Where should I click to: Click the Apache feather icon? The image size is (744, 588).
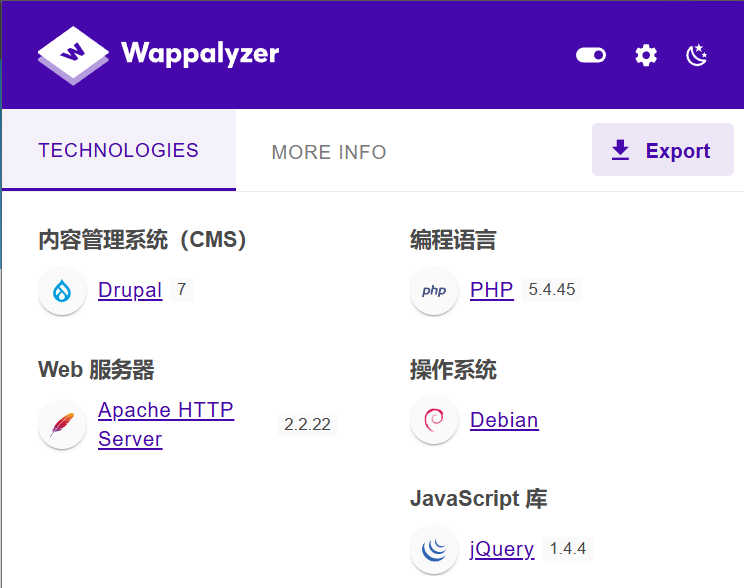click(62, 425)
